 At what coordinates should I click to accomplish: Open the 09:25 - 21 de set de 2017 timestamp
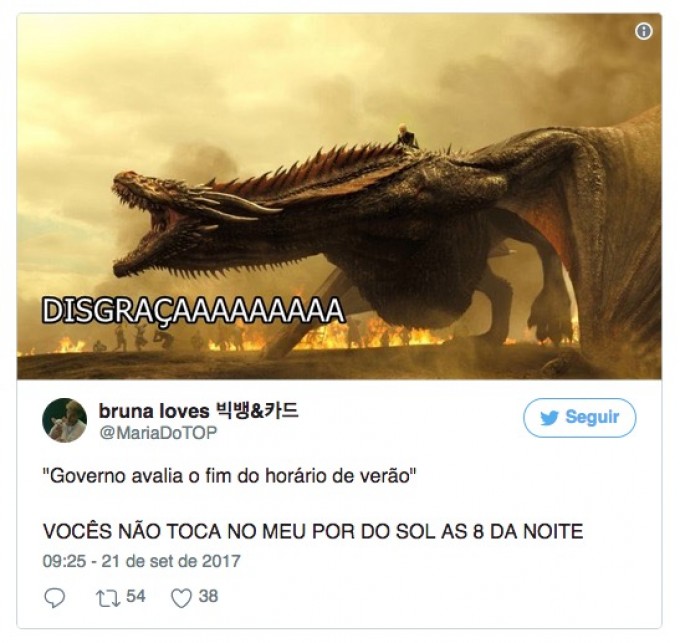click(x=141, y=561)
